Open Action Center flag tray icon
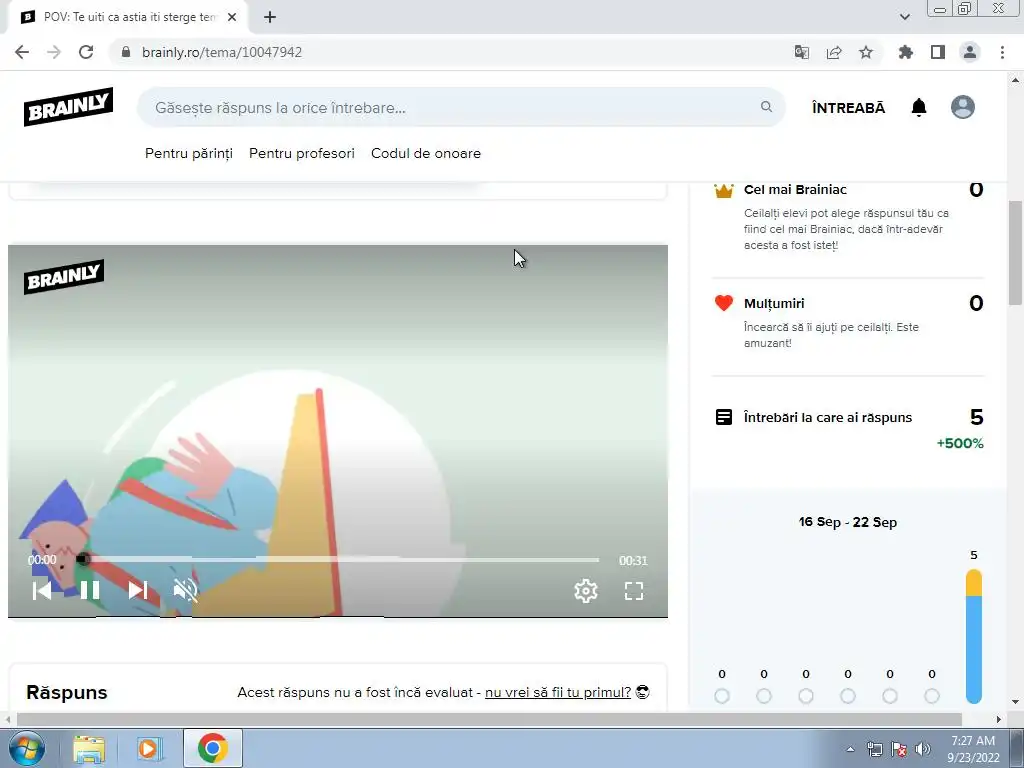Screen dimensions: 1024x768 tap(899, 749)
